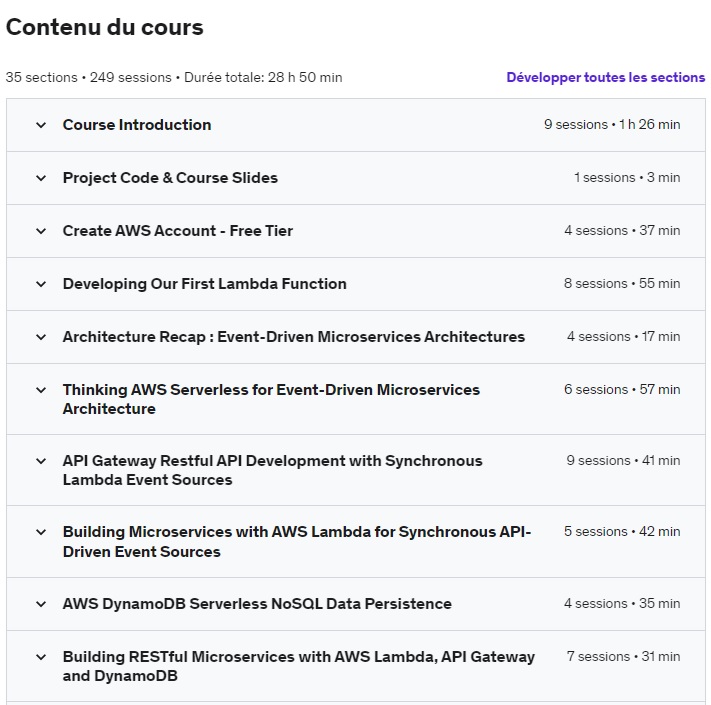
Task: Click '9 sessions • 1 h 26 min' label
Action: [x=612, y=125]
